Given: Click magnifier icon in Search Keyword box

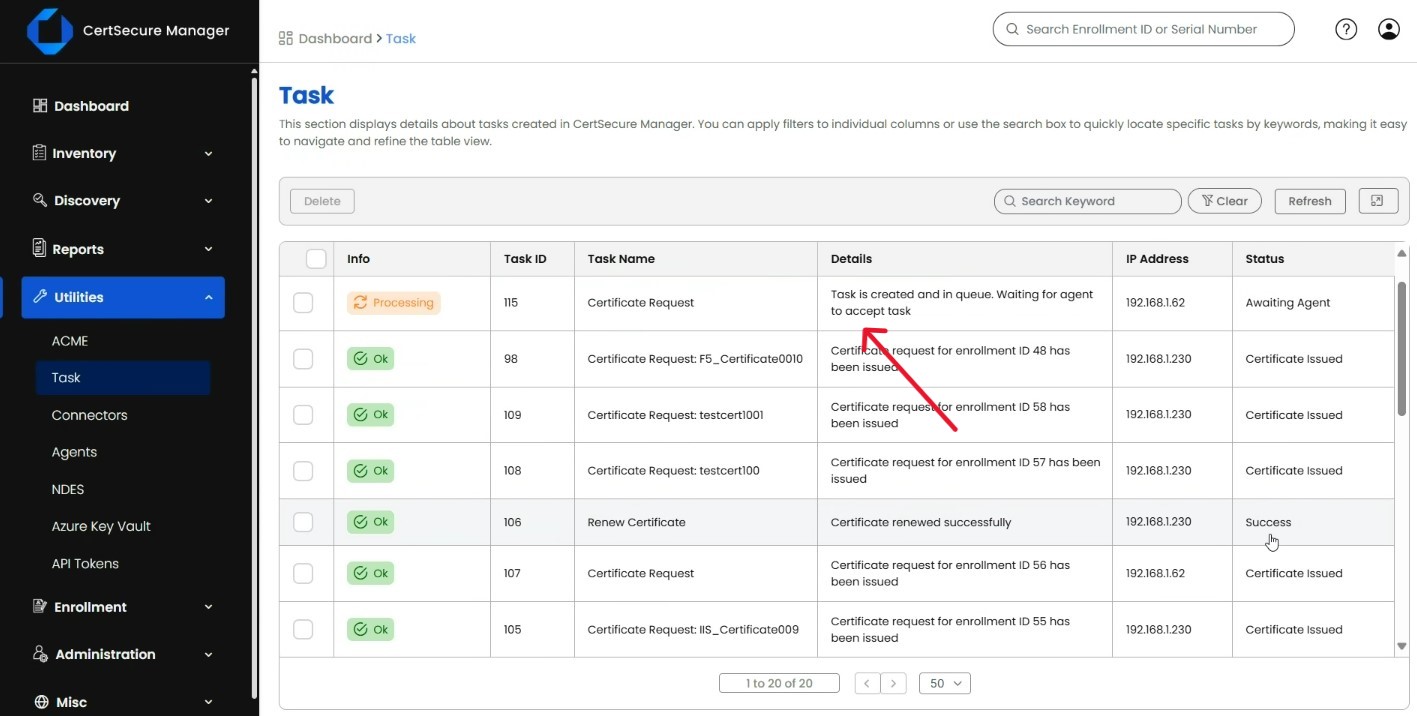Looking at the screenshot, I should pos(1010,201).
